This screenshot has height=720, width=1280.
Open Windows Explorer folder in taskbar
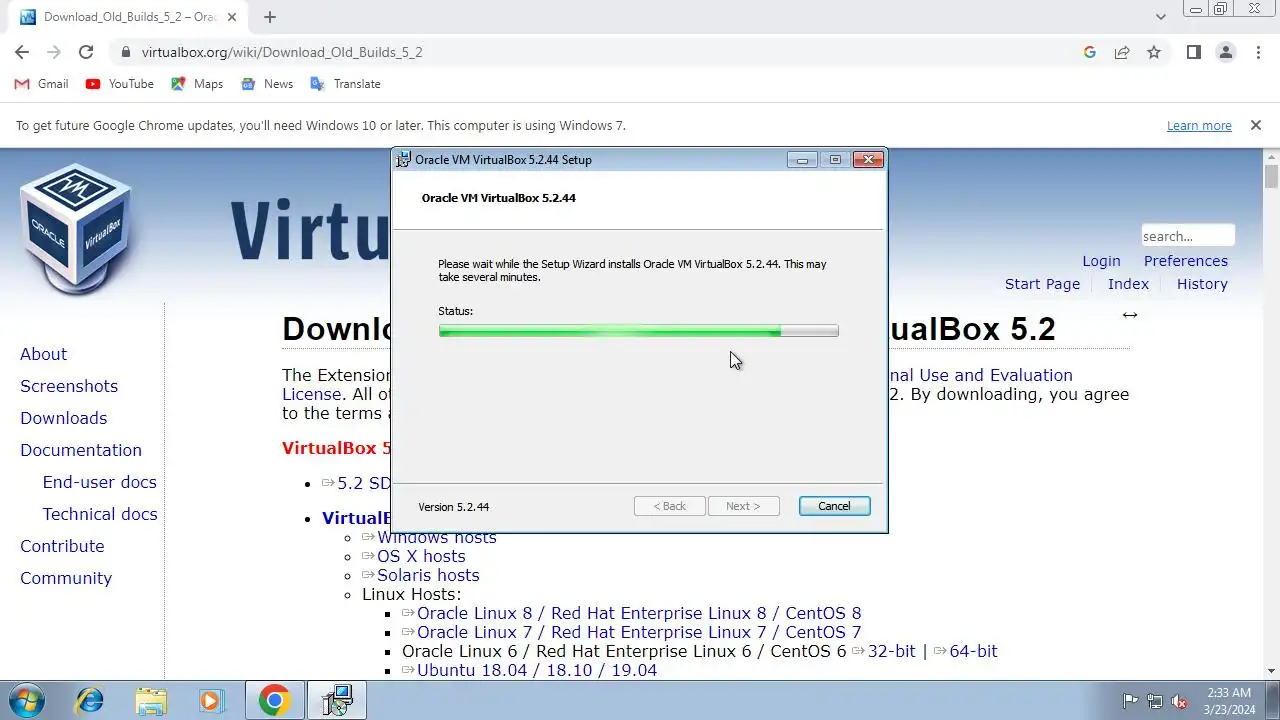tap(151, 700)
